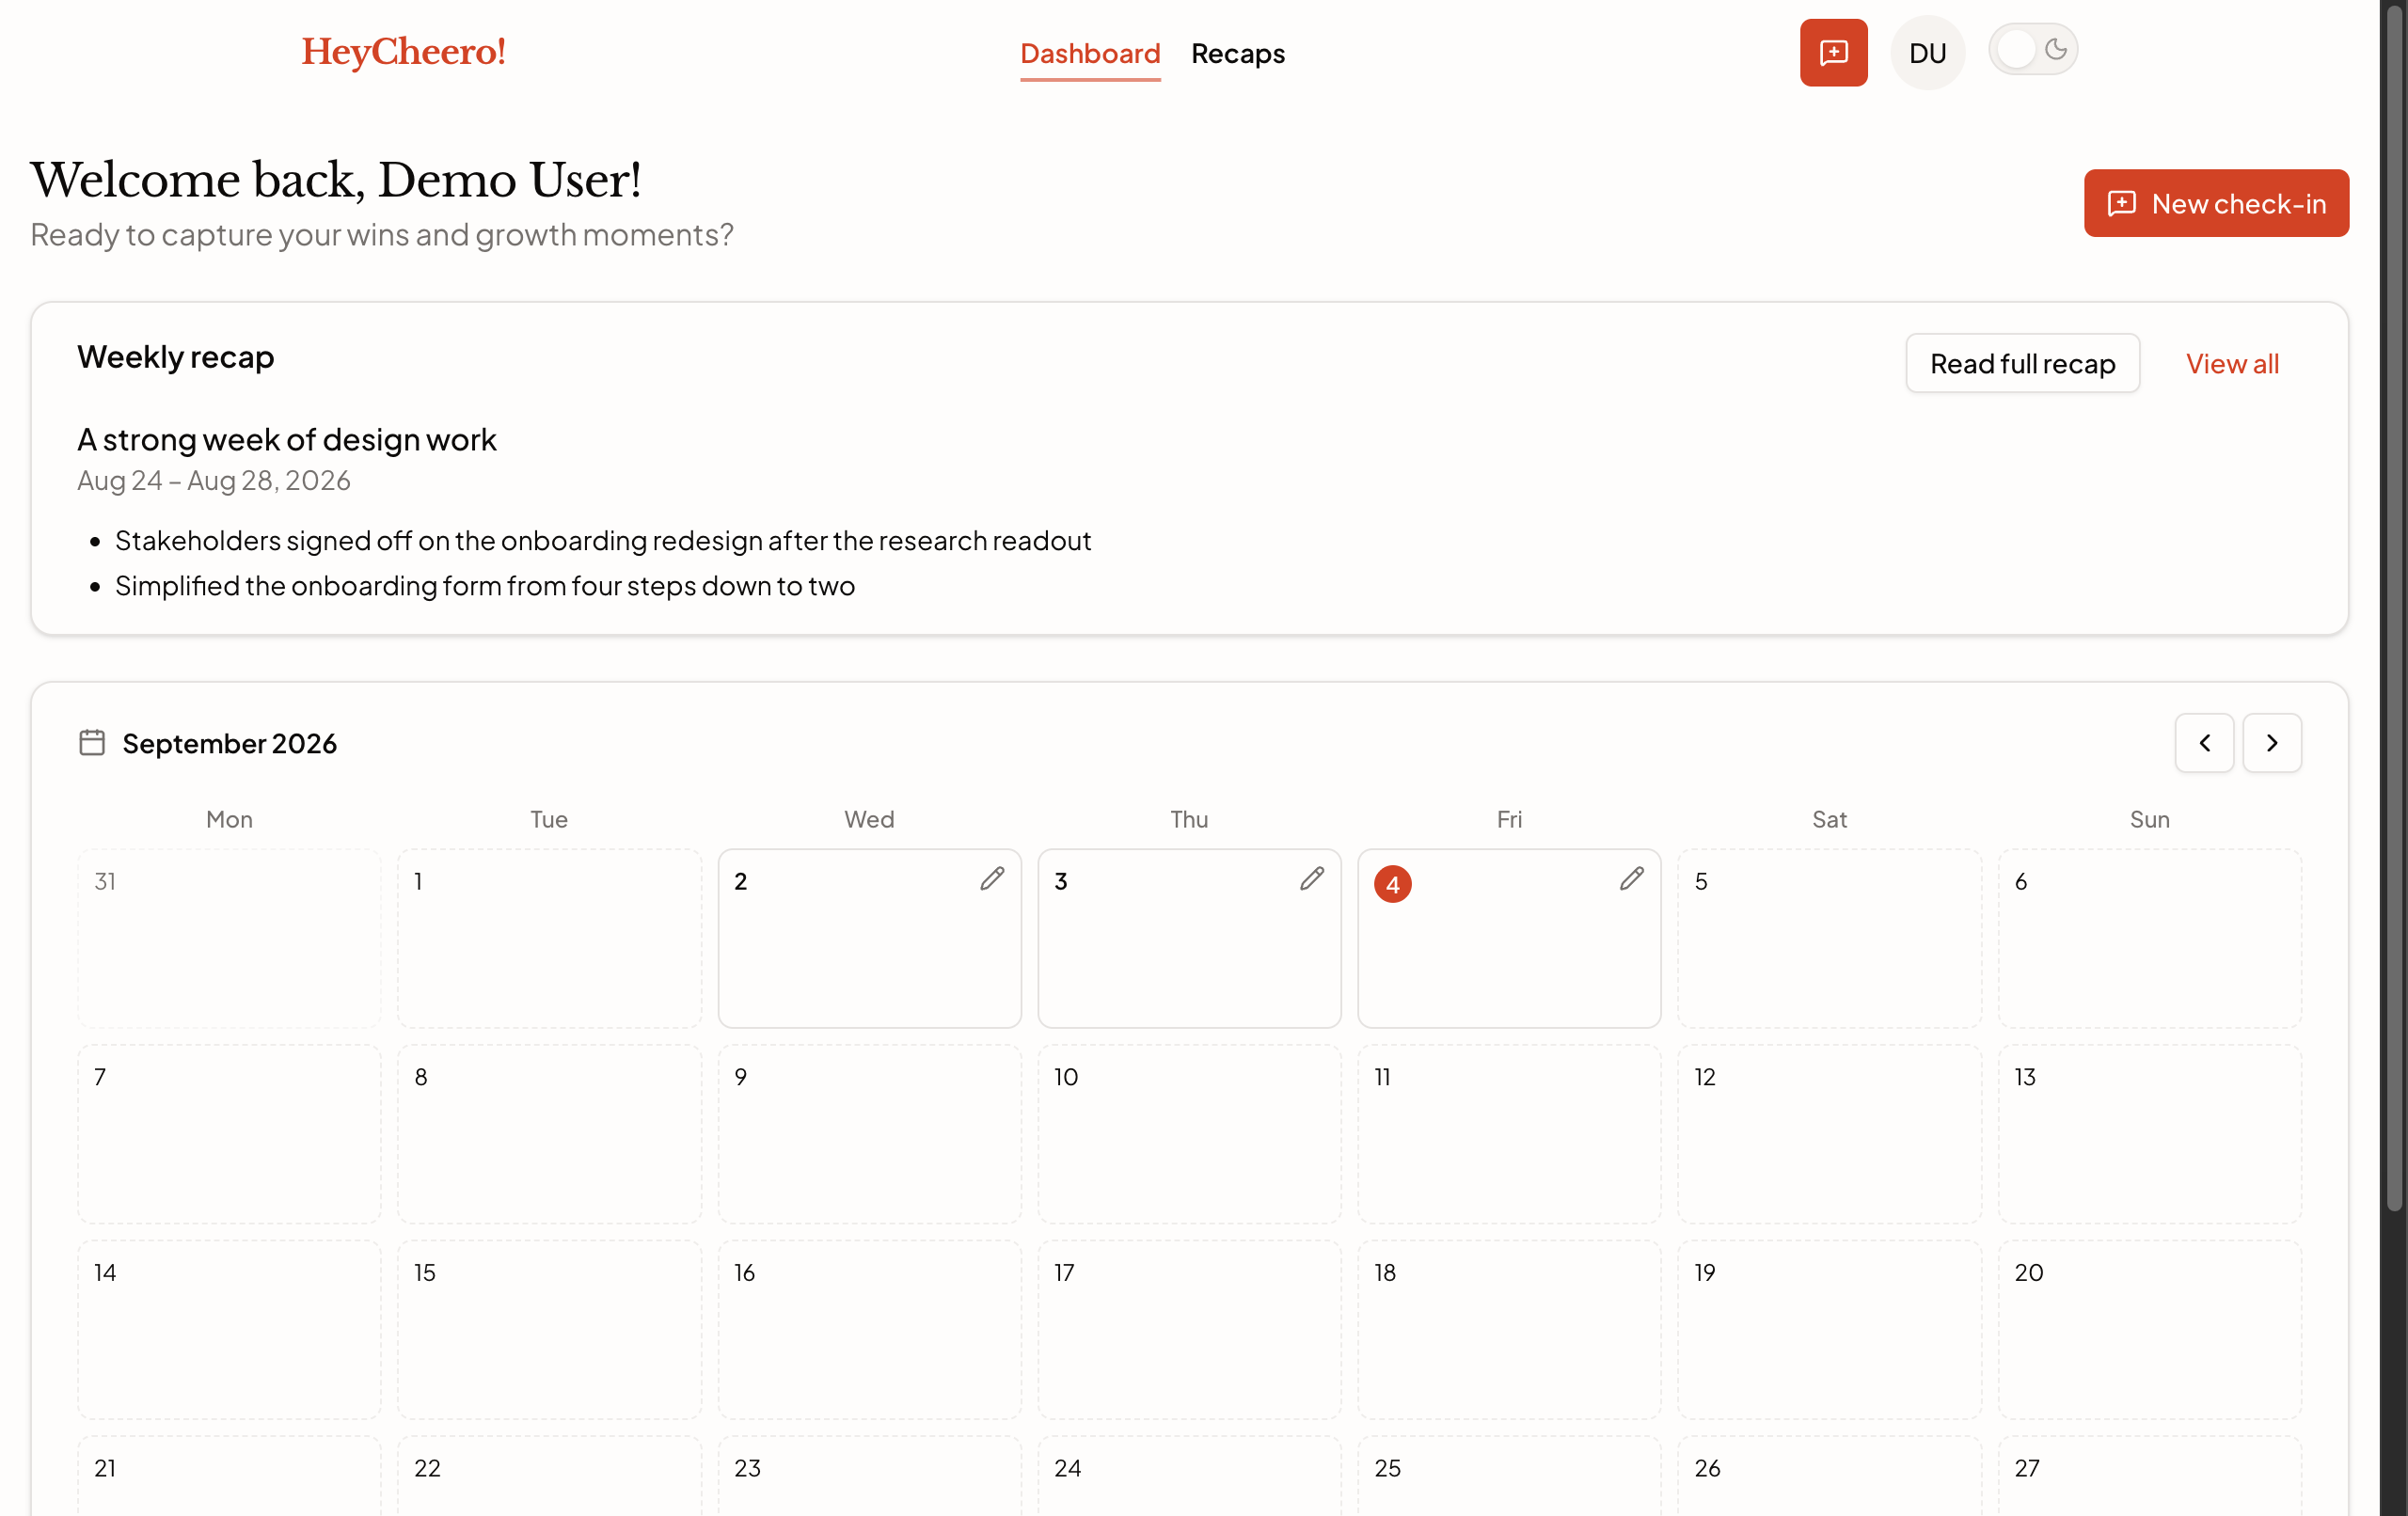Go to next month with right chevron
The width and height of the screenshot is (2408, 1516).
[x=2271, y=743]
